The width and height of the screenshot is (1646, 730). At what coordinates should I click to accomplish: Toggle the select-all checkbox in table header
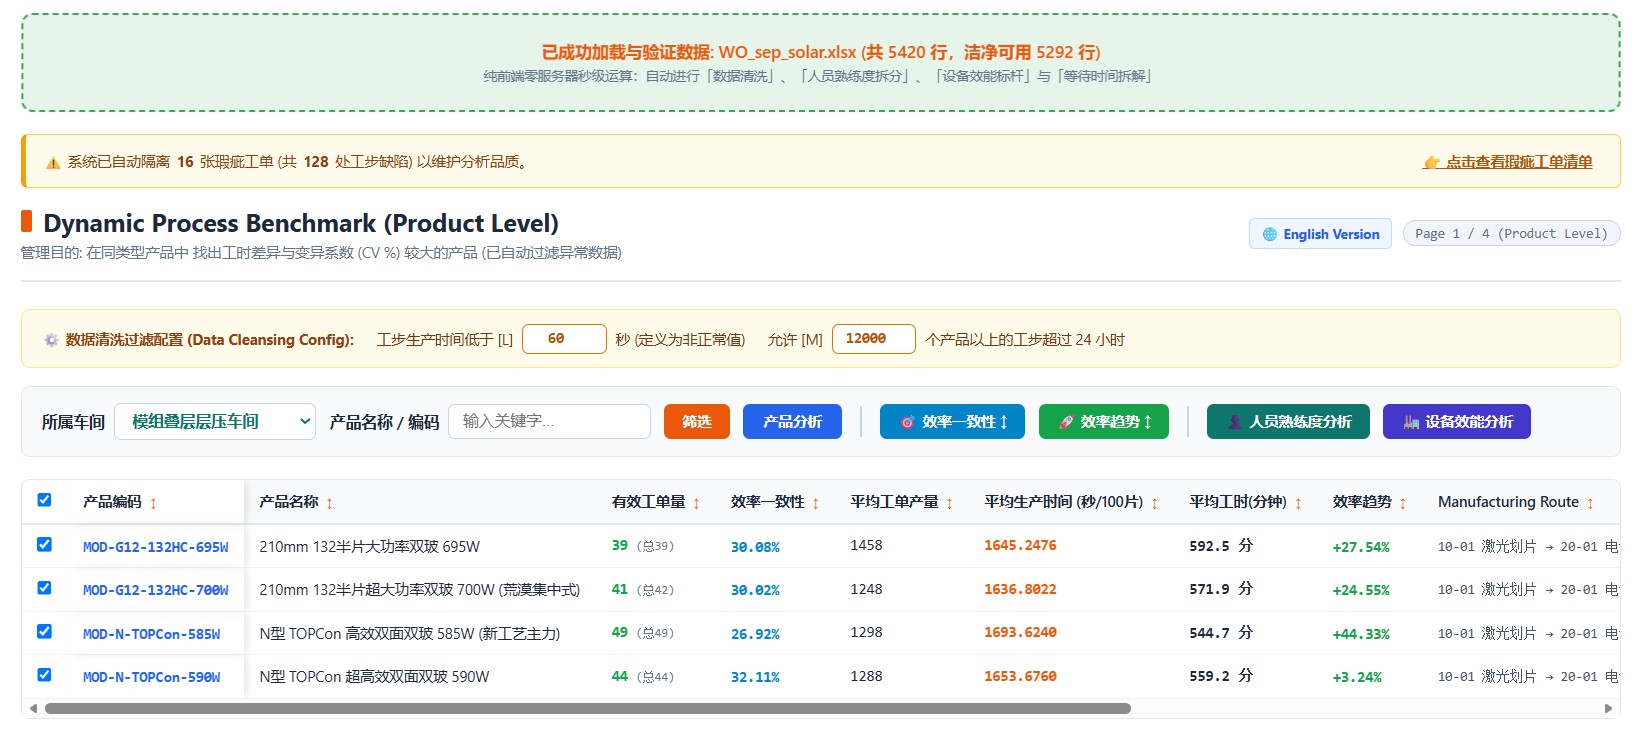pyautogui.click(x=44, y=500)
